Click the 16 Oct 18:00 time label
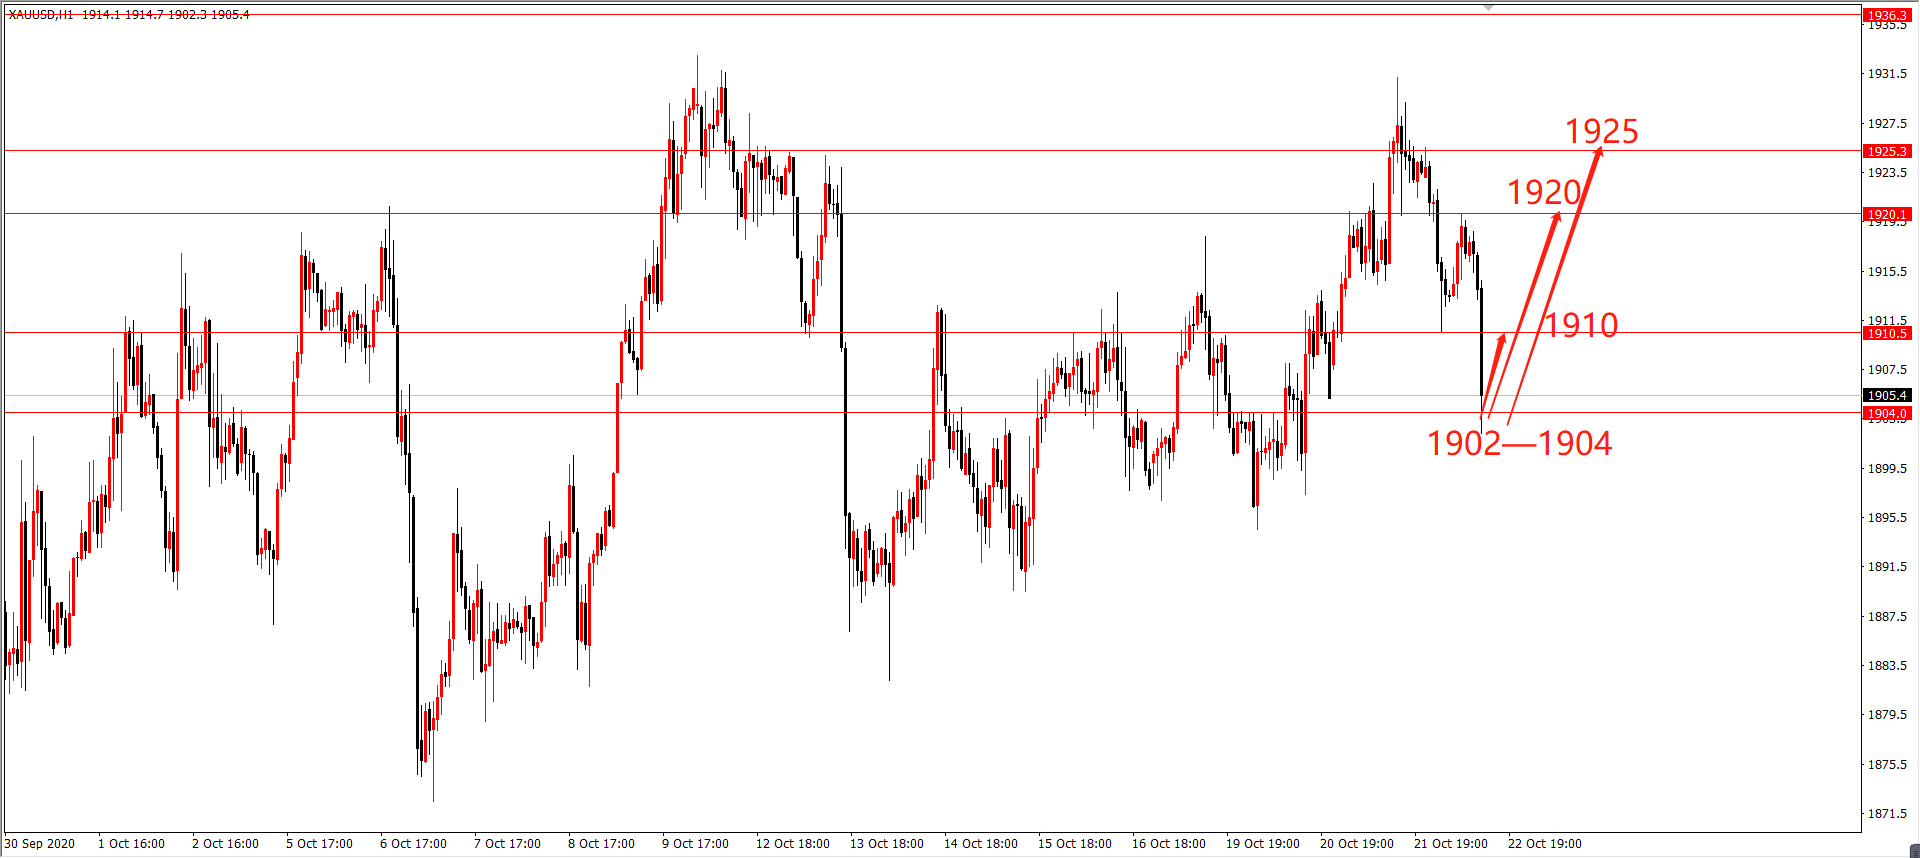The width and height of the screenshot is (1920, 858). click(x=1169, y=843)
